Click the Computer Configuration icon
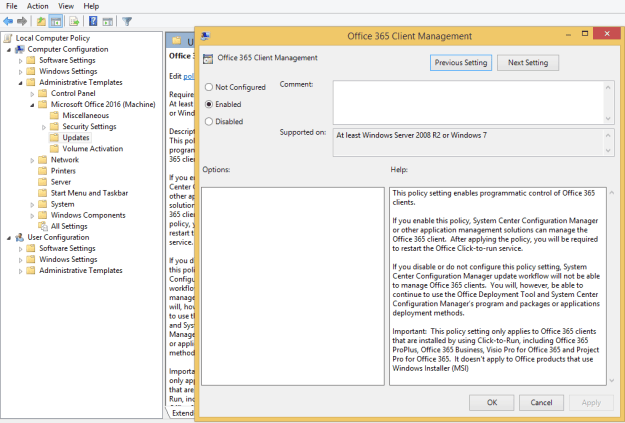This screenshot has width=625, height=423. 20,49
